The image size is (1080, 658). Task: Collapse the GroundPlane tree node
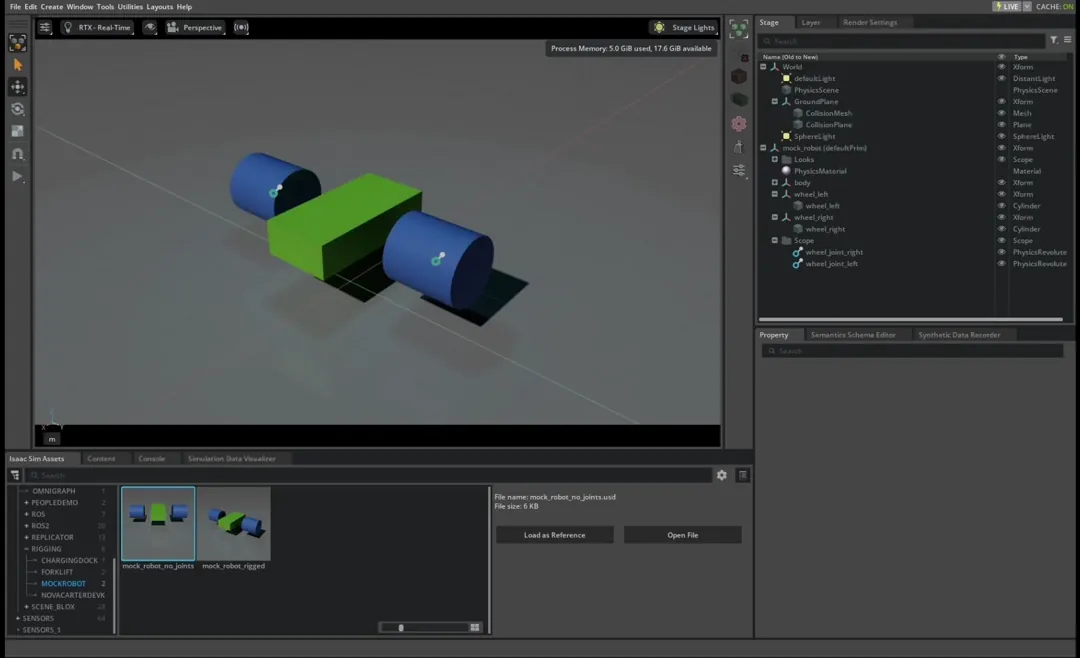775,102
